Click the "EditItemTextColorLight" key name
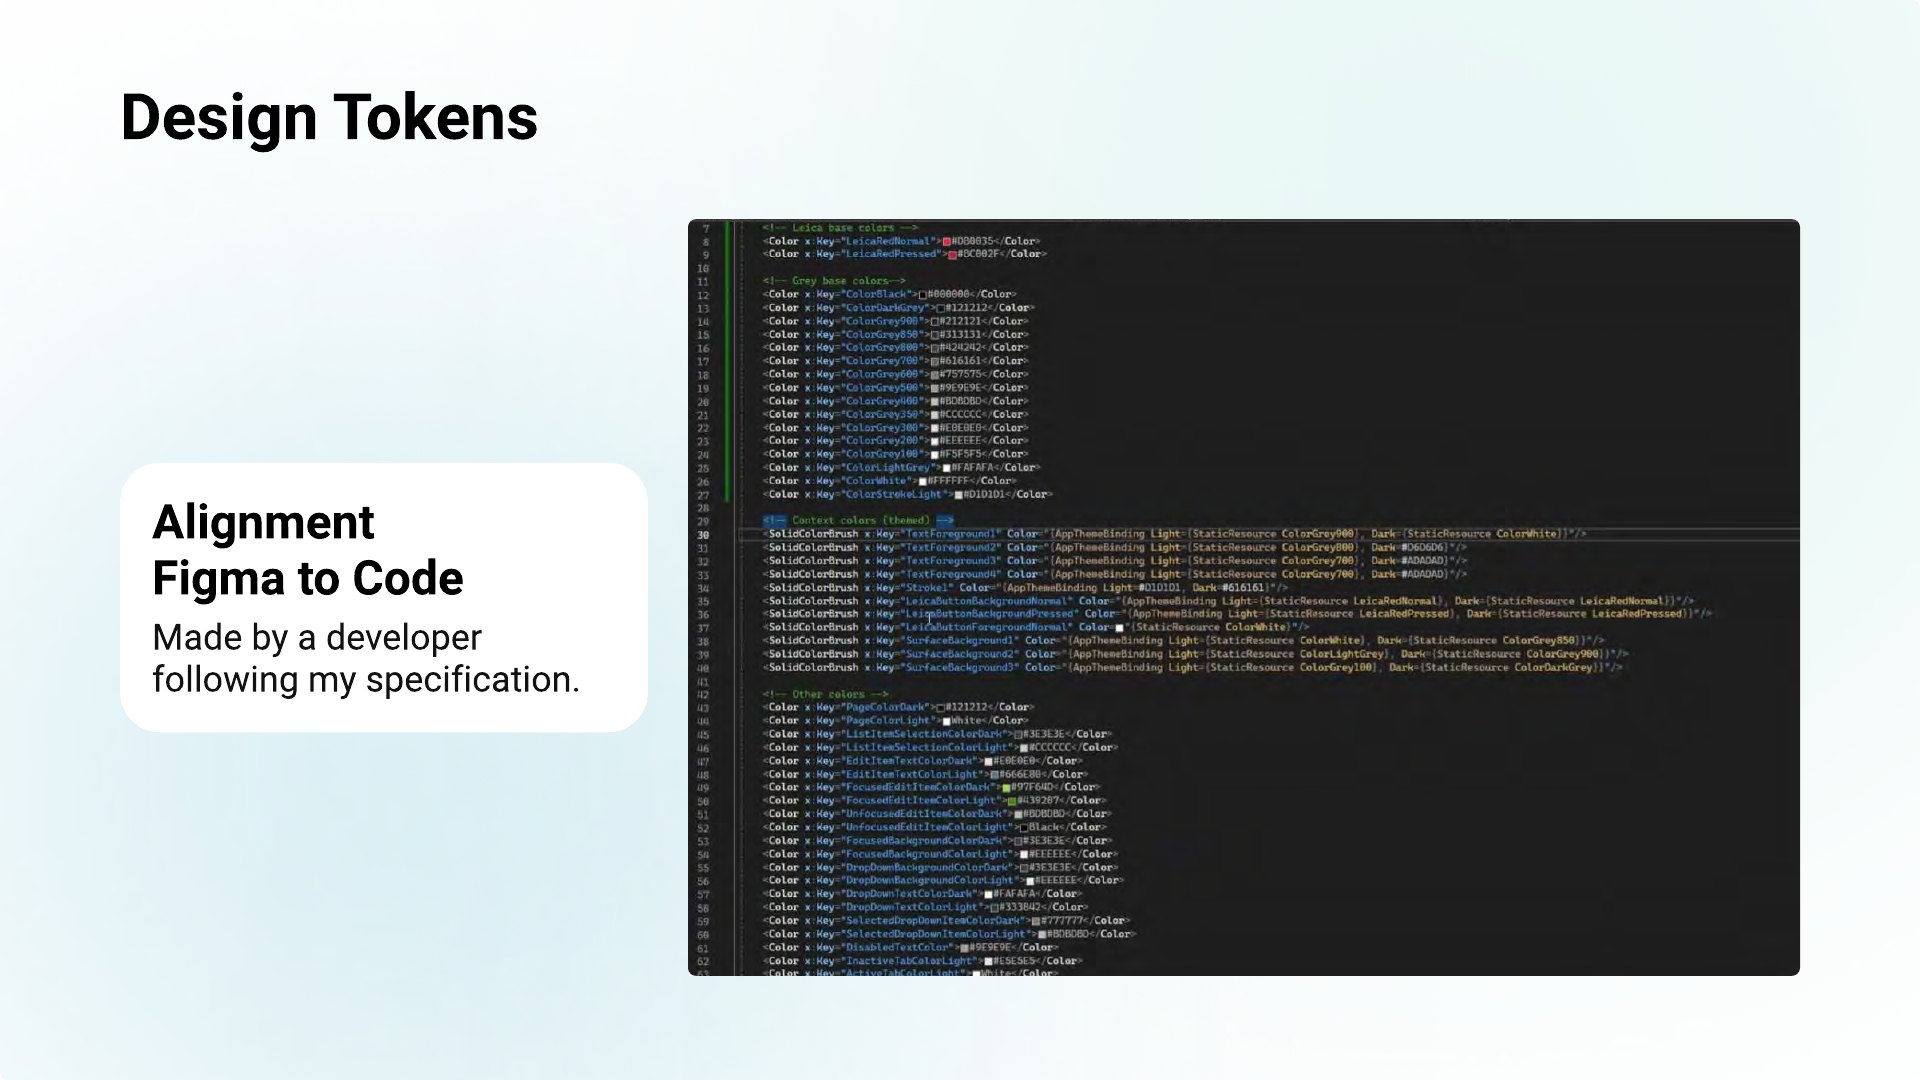This screenshot has height=1080, width=1920. point(912,774)
